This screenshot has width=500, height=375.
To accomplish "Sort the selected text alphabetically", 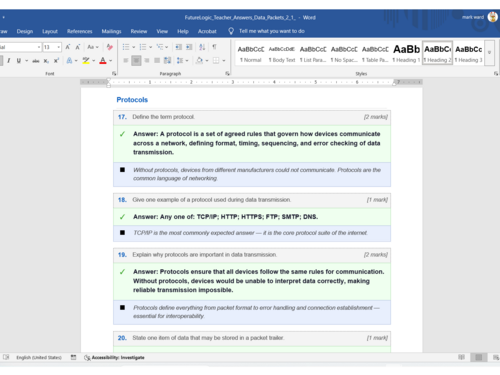I will click(x=202, y=47).
